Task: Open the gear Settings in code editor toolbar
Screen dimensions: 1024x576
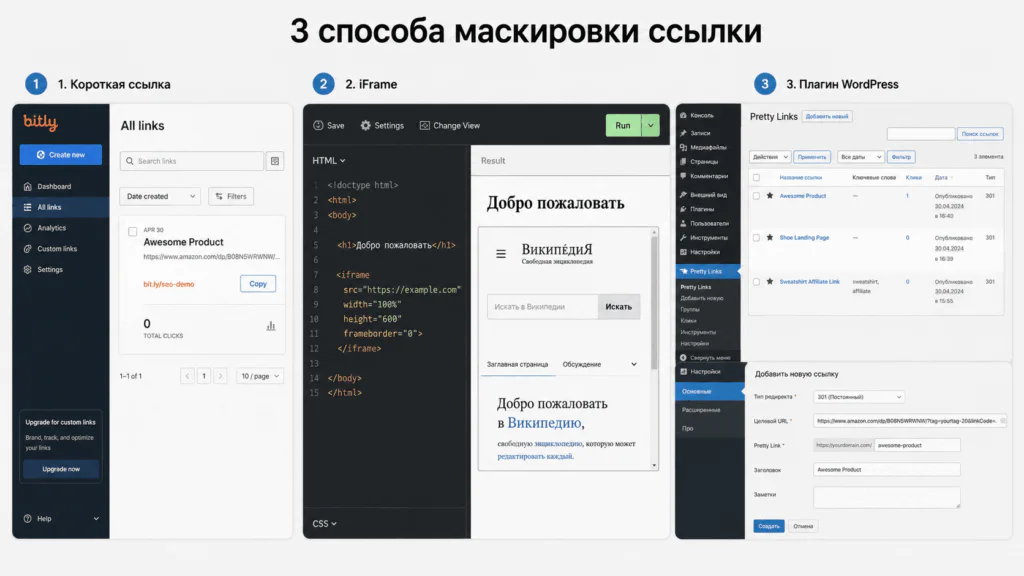Action: click(382, 125)
